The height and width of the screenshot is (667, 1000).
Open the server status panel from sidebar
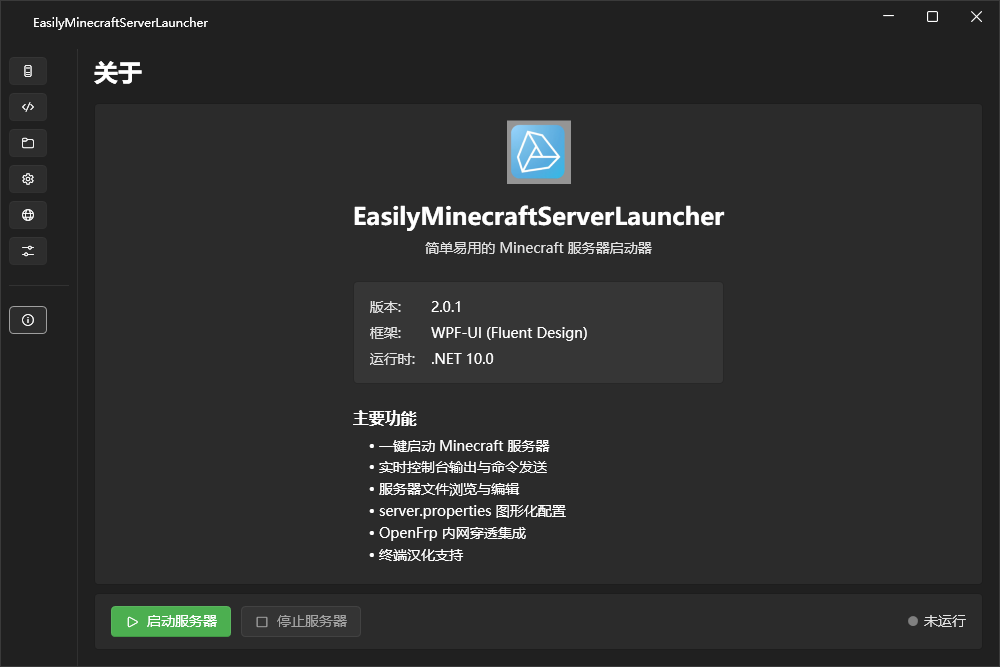(x=27, y=70)
